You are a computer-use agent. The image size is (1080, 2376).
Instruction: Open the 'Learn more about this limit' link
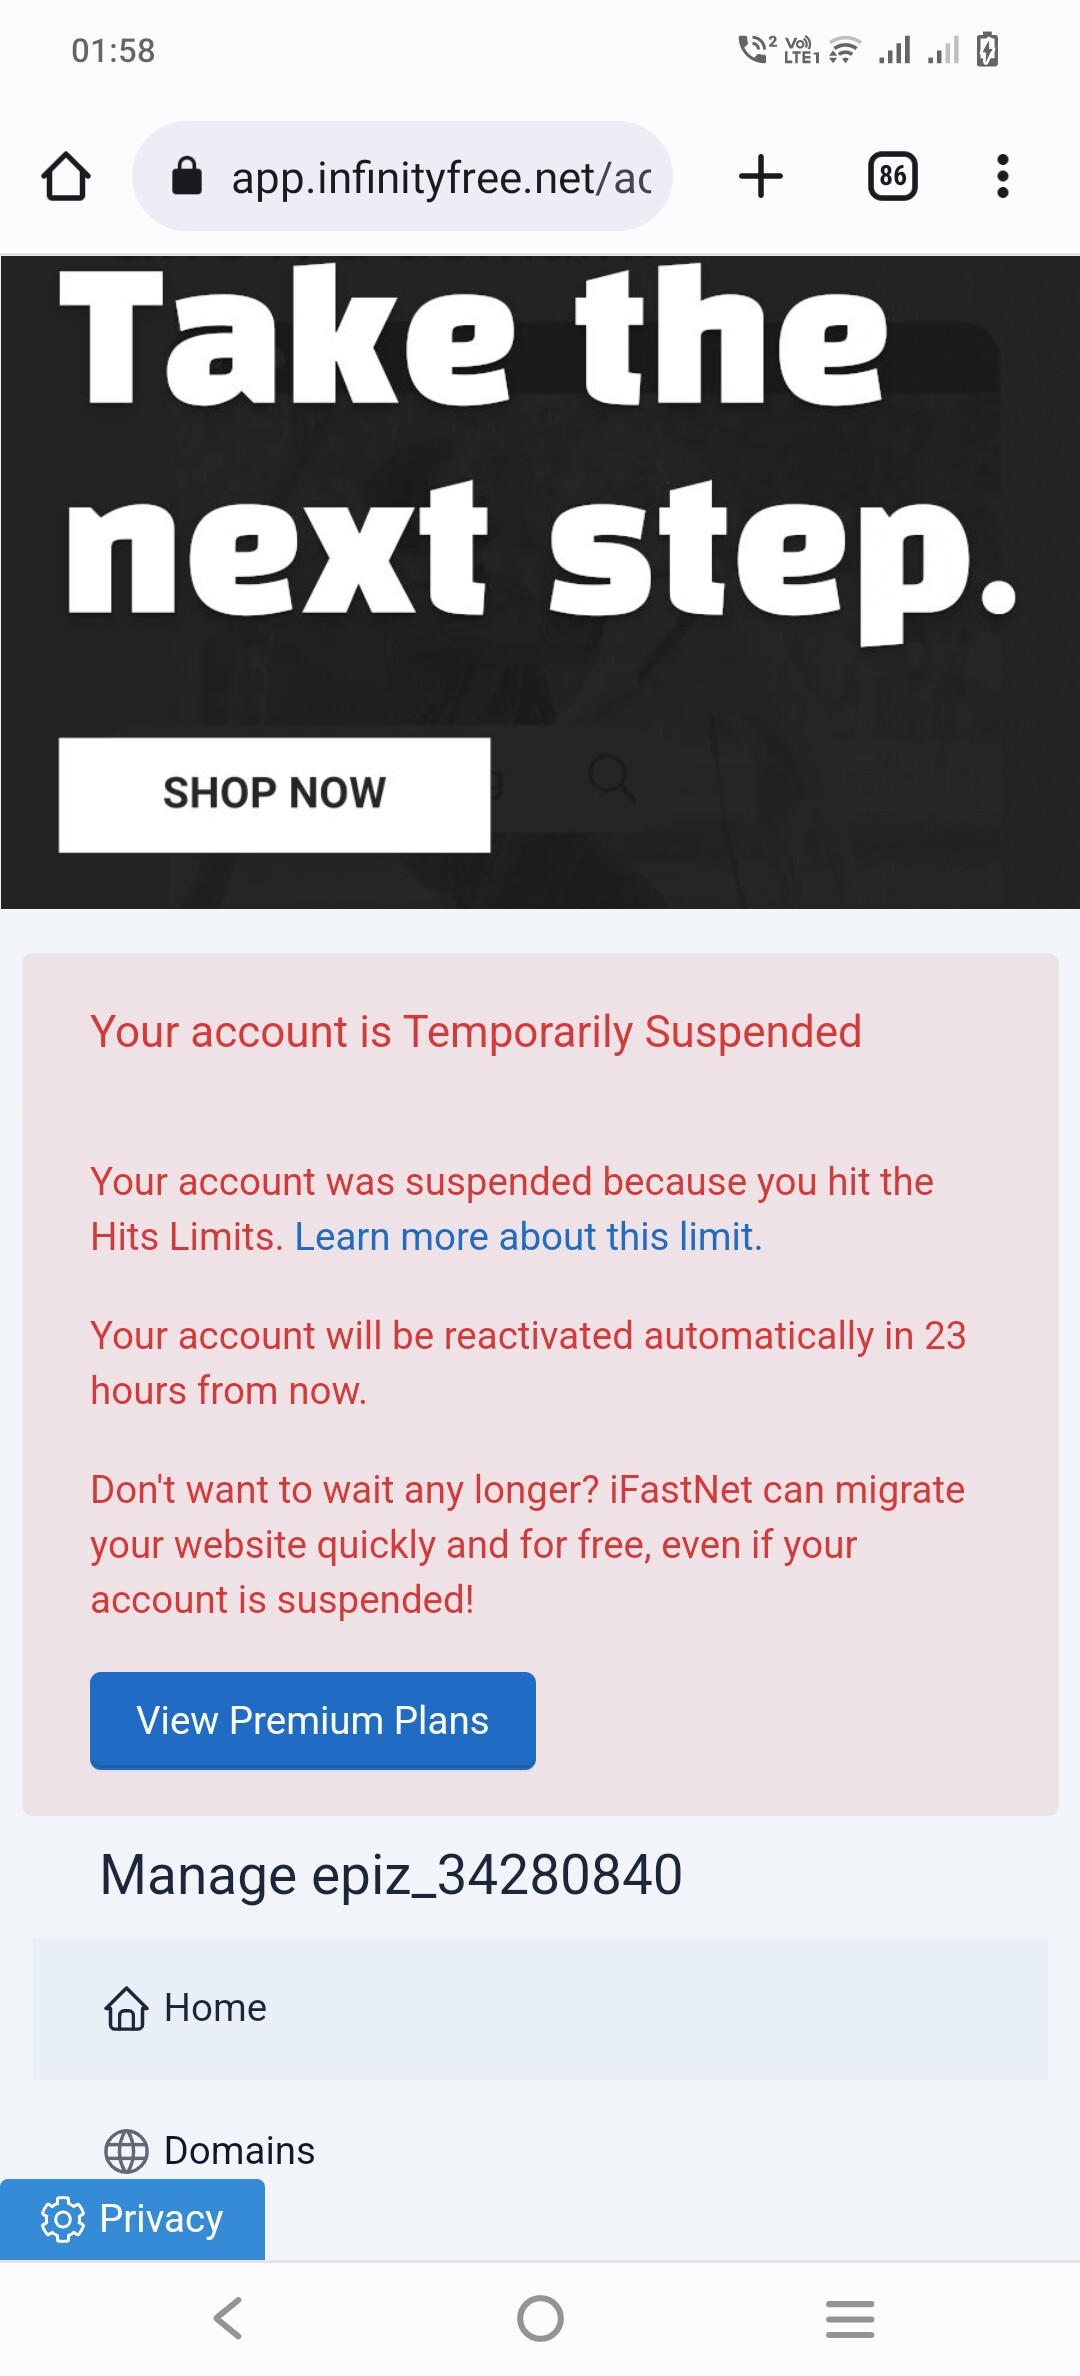click(x=528, y=1237)
